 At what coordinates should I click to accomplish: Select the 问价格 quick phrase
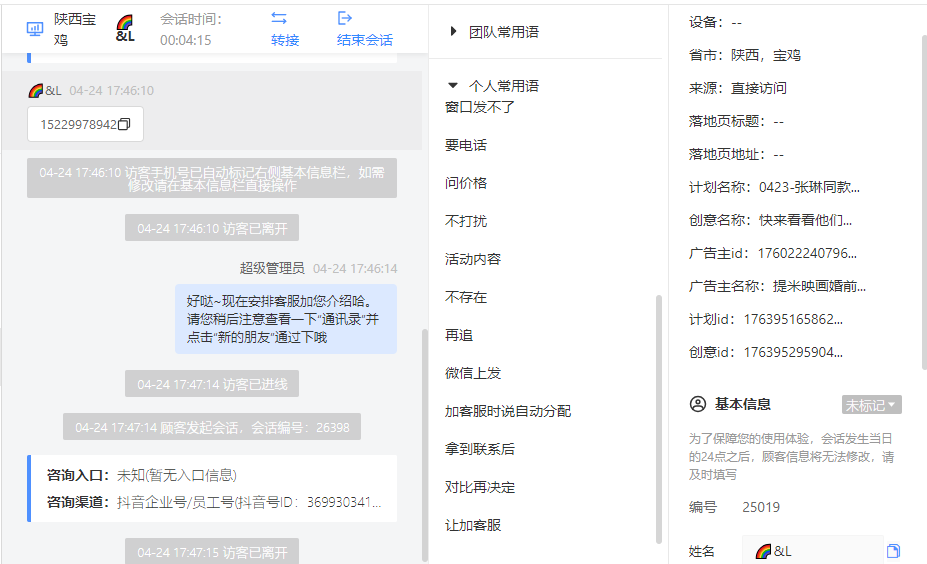tap(466, 183)
